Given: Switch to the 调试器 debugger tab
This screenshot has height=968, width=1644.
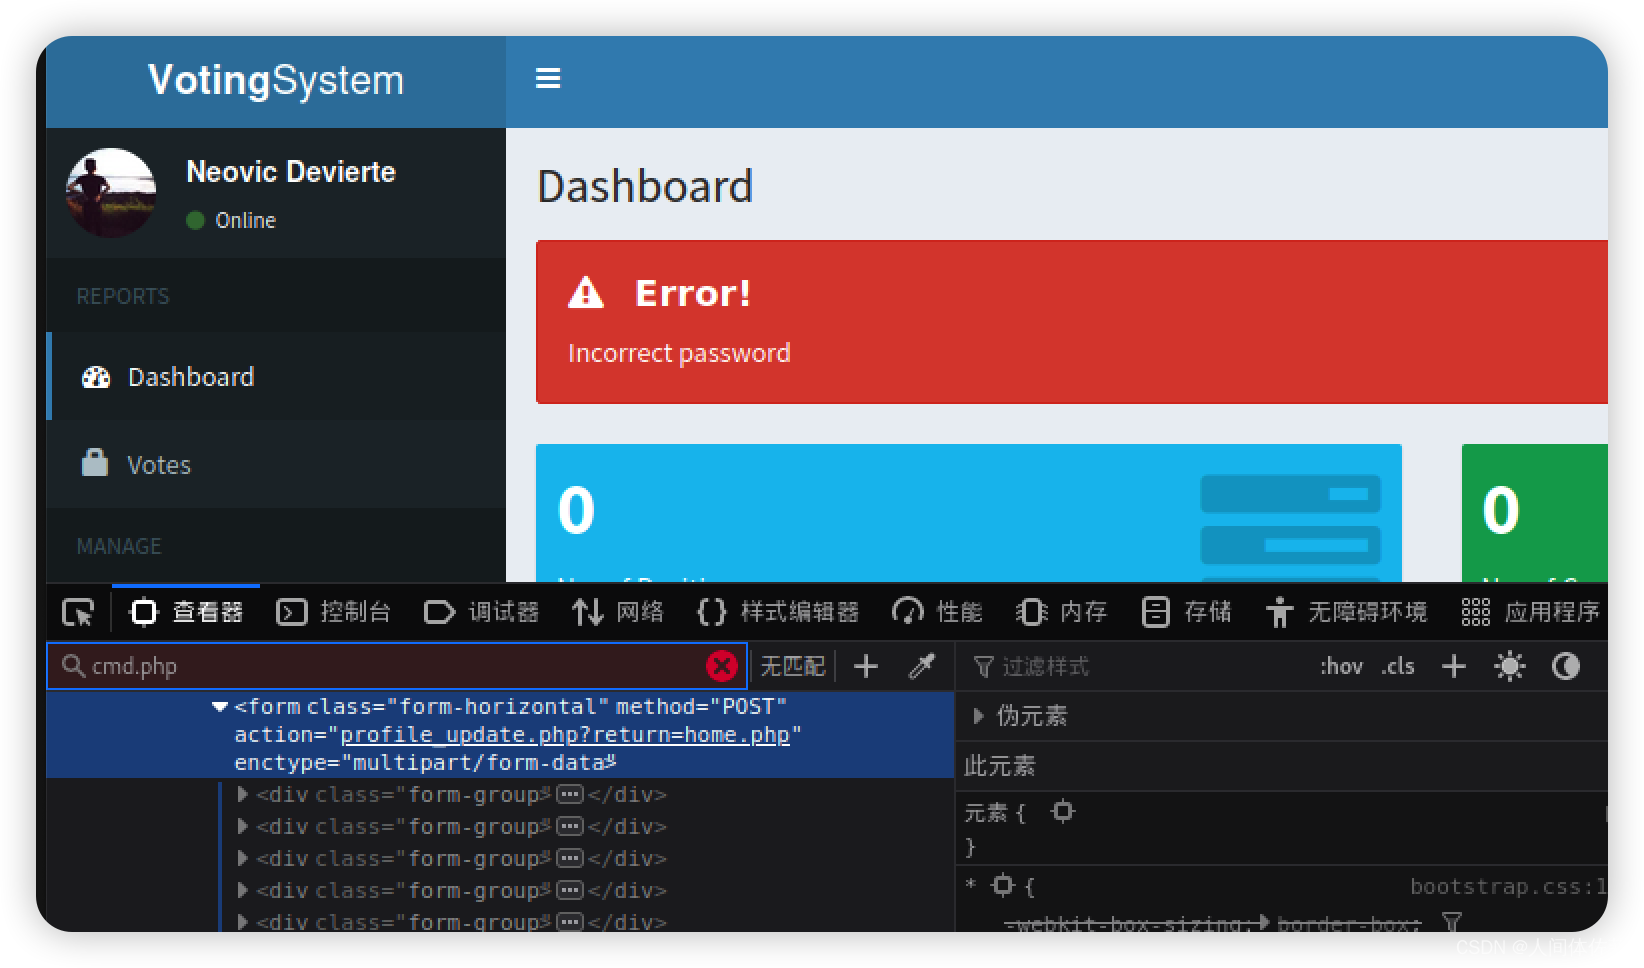Looking at the screenshot, I should [481, 612].
